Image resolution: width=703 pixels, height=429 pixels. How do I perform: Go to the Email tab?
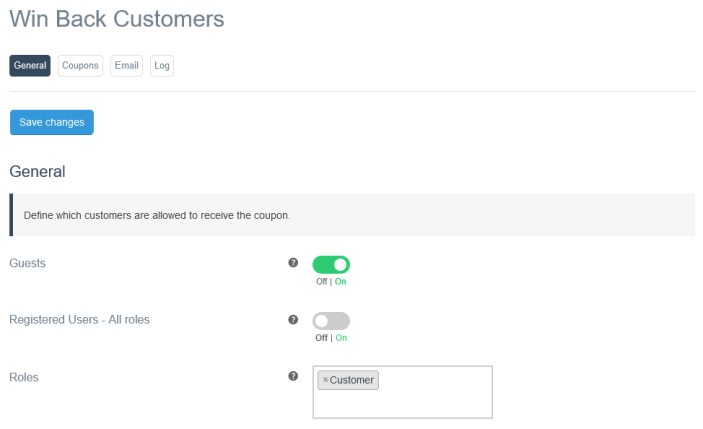(x=127, y=66)
